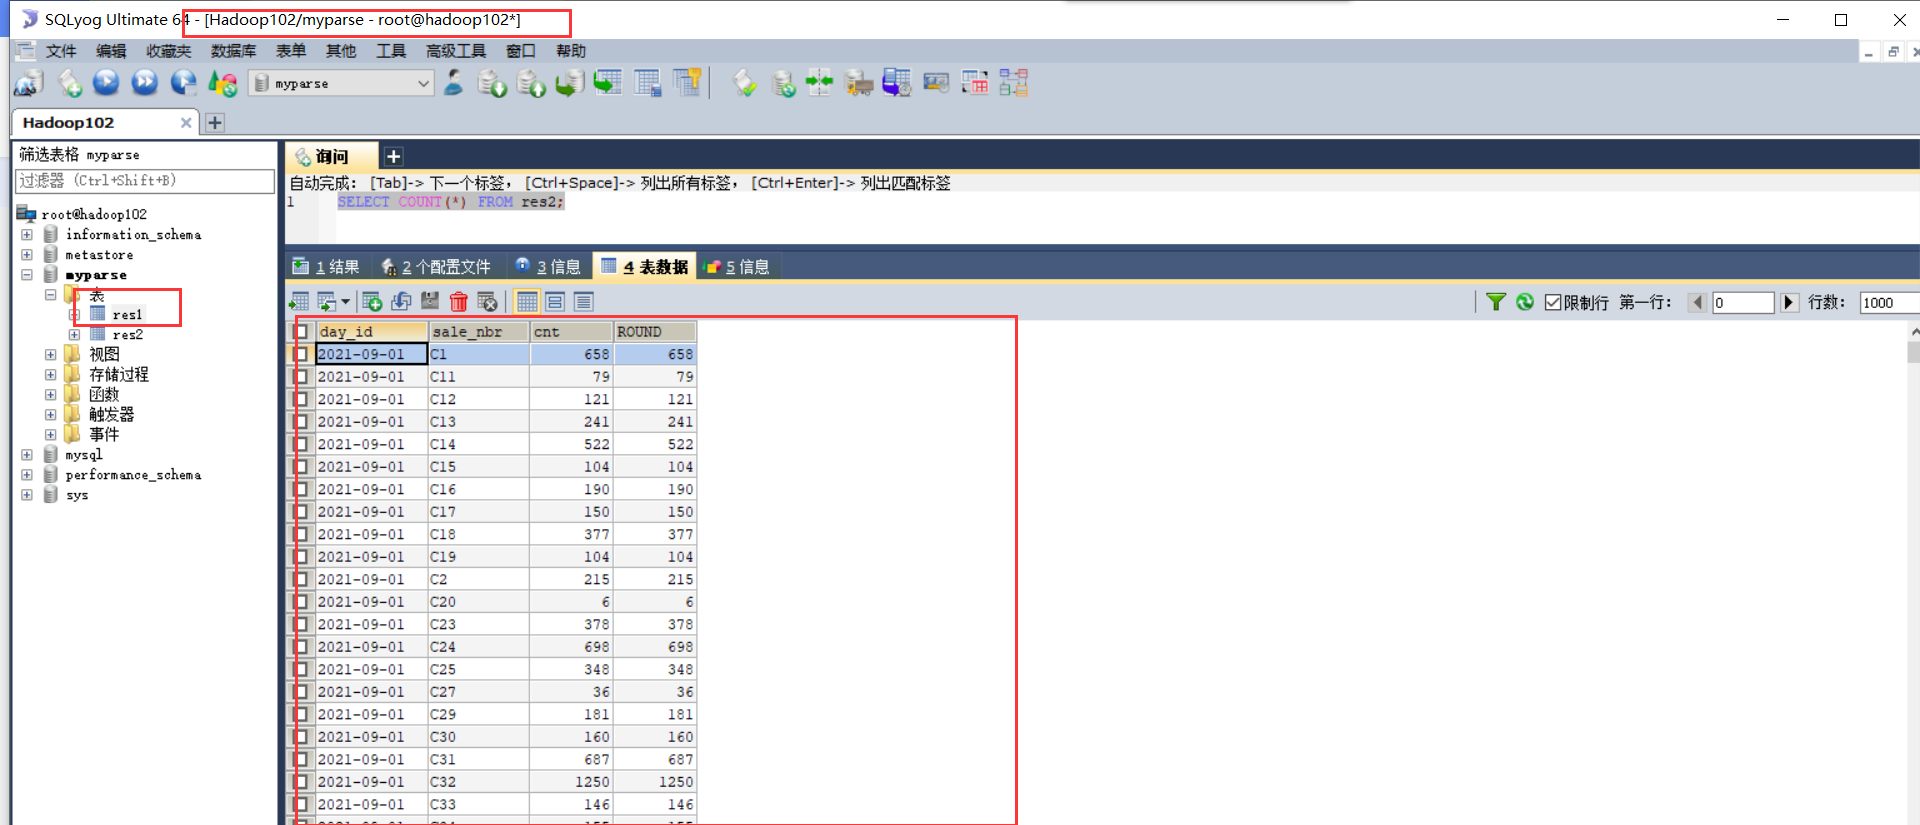Sort by the sale_nbr column header
This screenshot has height=825, width=1920.
(x=479, y=332)
